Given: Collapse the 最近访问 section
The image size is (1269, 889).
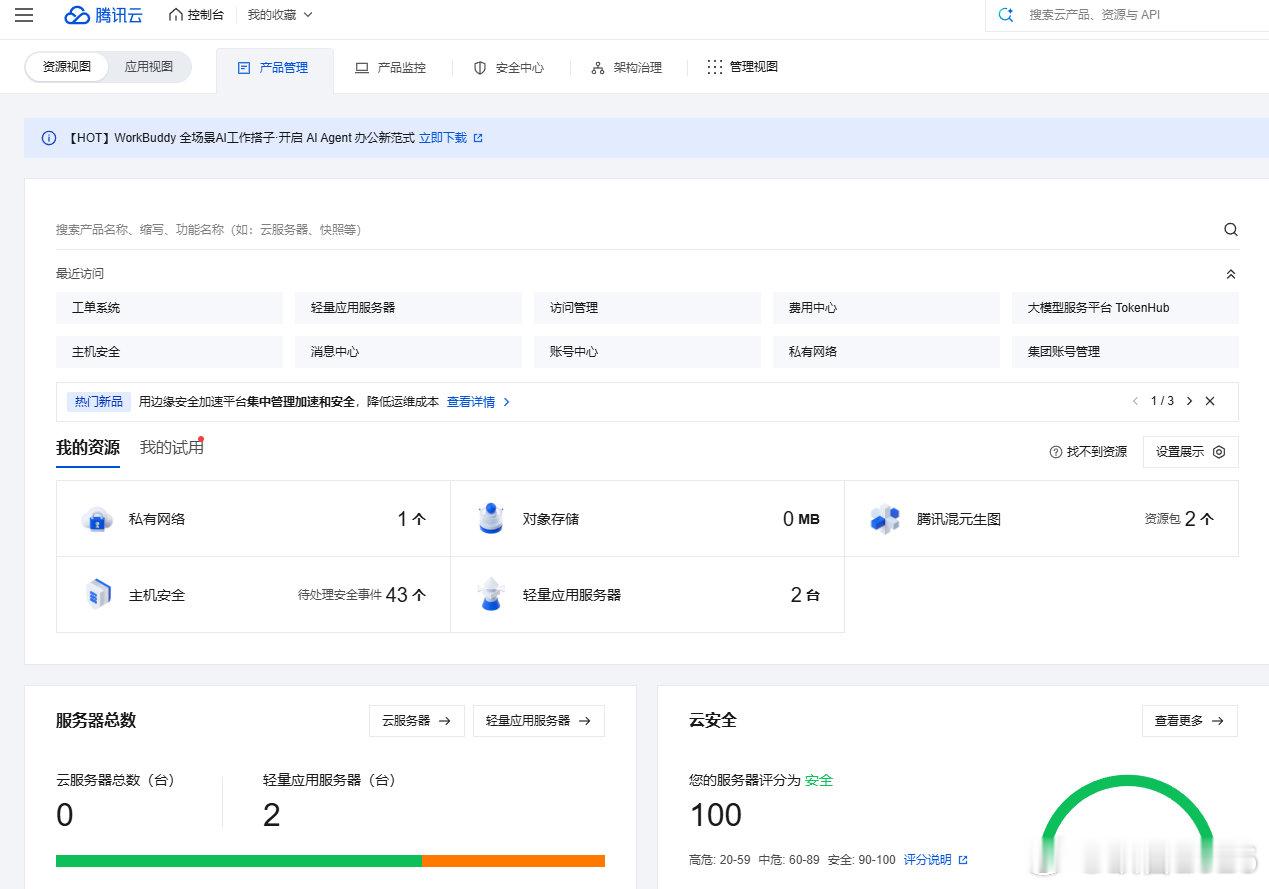Looking at the screenshot, I should pyautogui.click(x=1231, y=274).
